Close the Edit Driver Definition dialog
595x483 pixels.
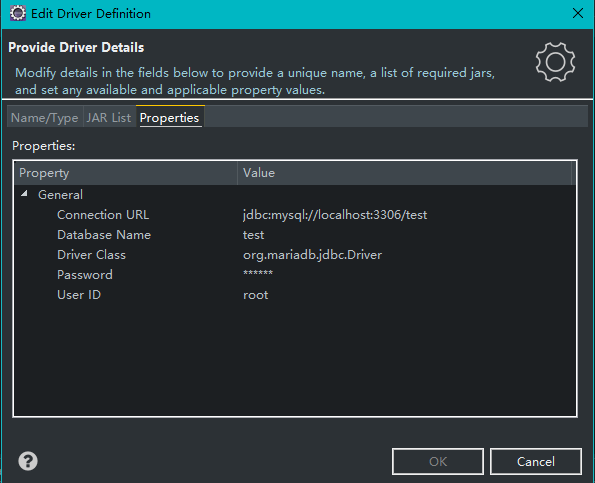[578, 13]
